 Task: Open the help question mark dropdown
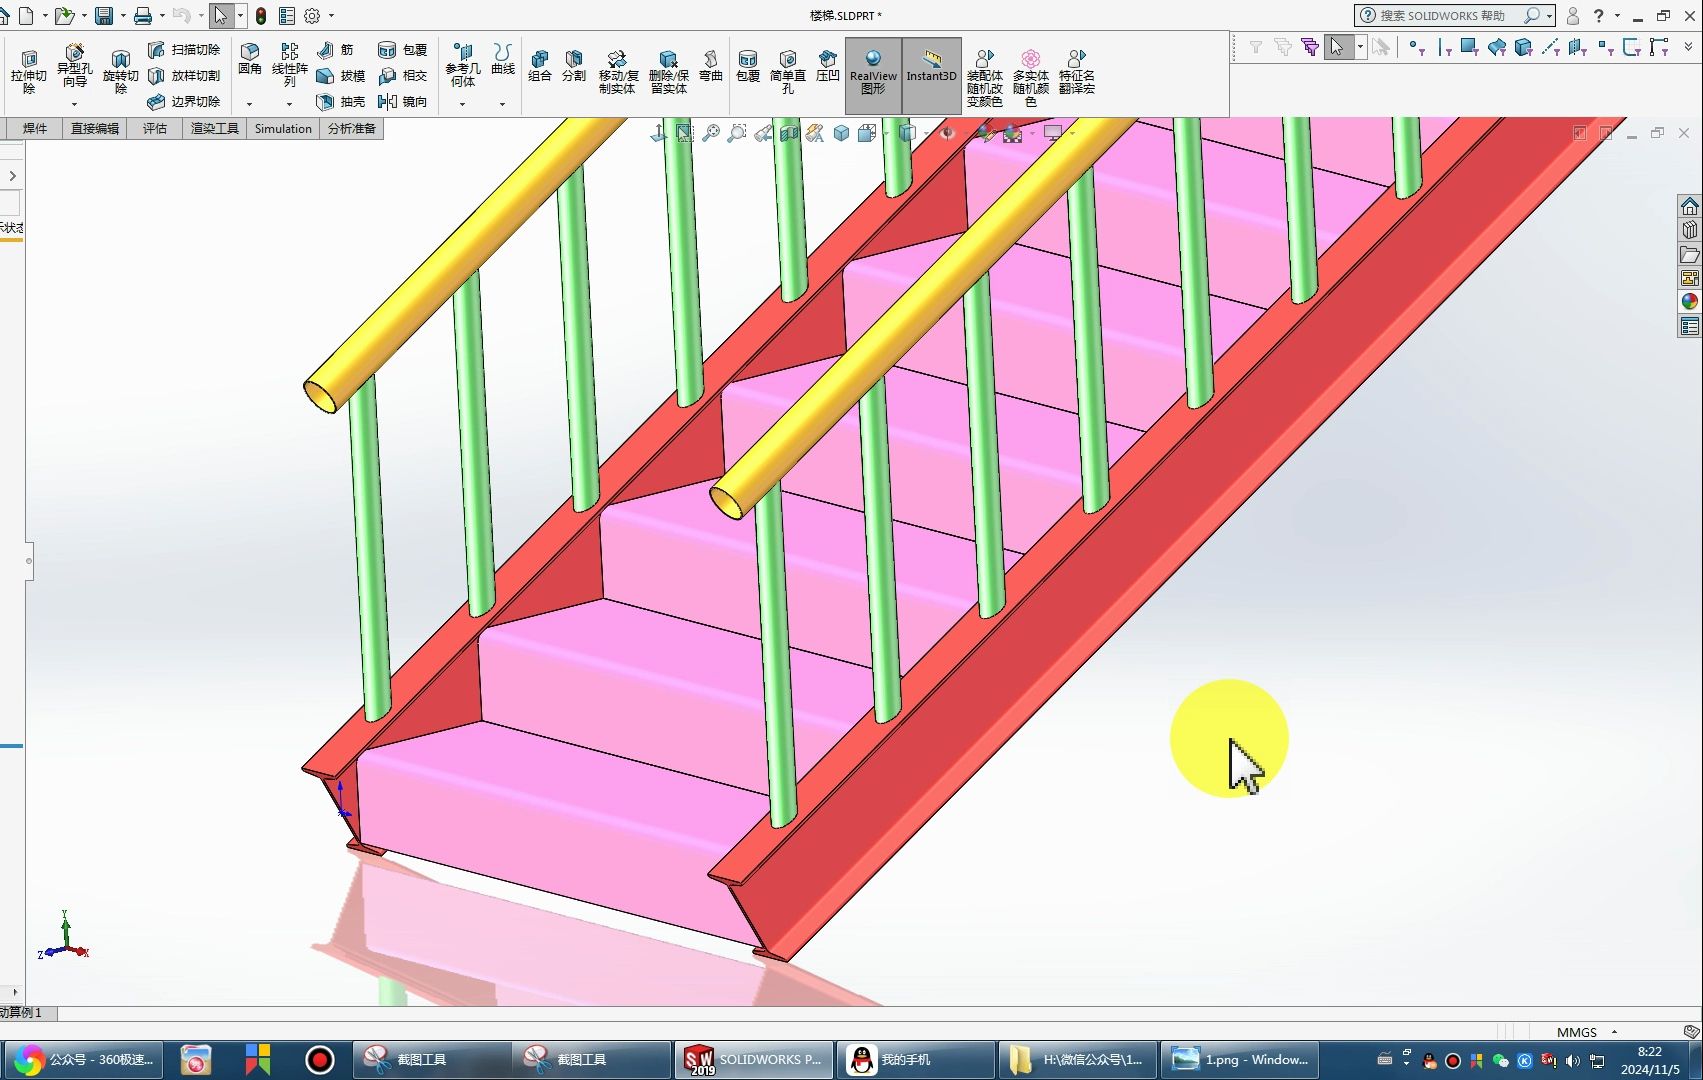coord(1617,16)
